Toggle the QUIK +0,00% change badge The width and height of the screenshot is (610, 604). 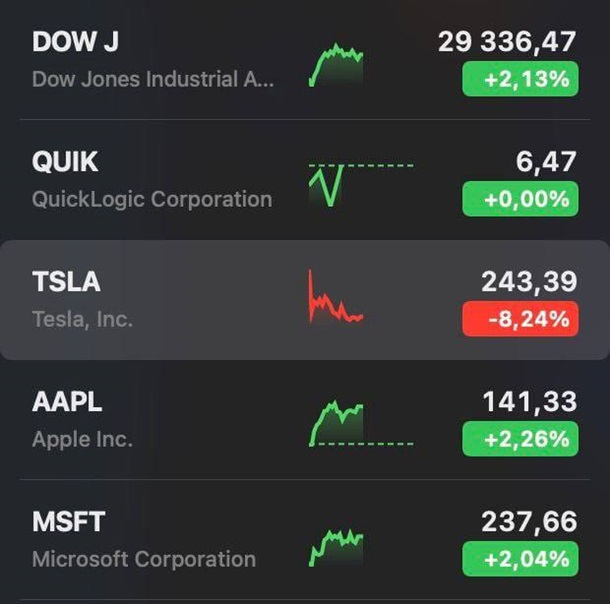point(520,200)
